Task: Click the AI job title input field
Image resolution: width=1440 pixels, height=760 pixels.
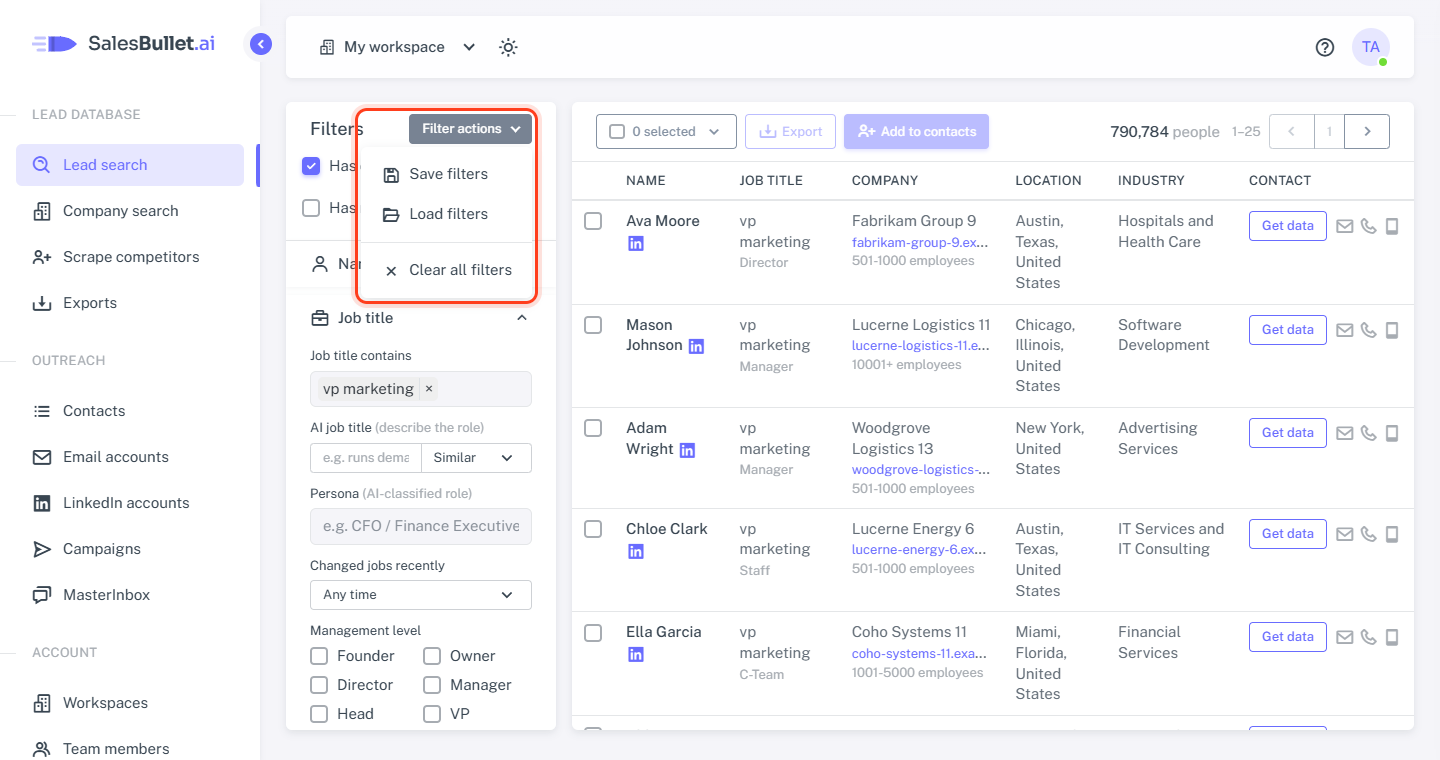Action: pyautogui.click(x=365, y=457)
